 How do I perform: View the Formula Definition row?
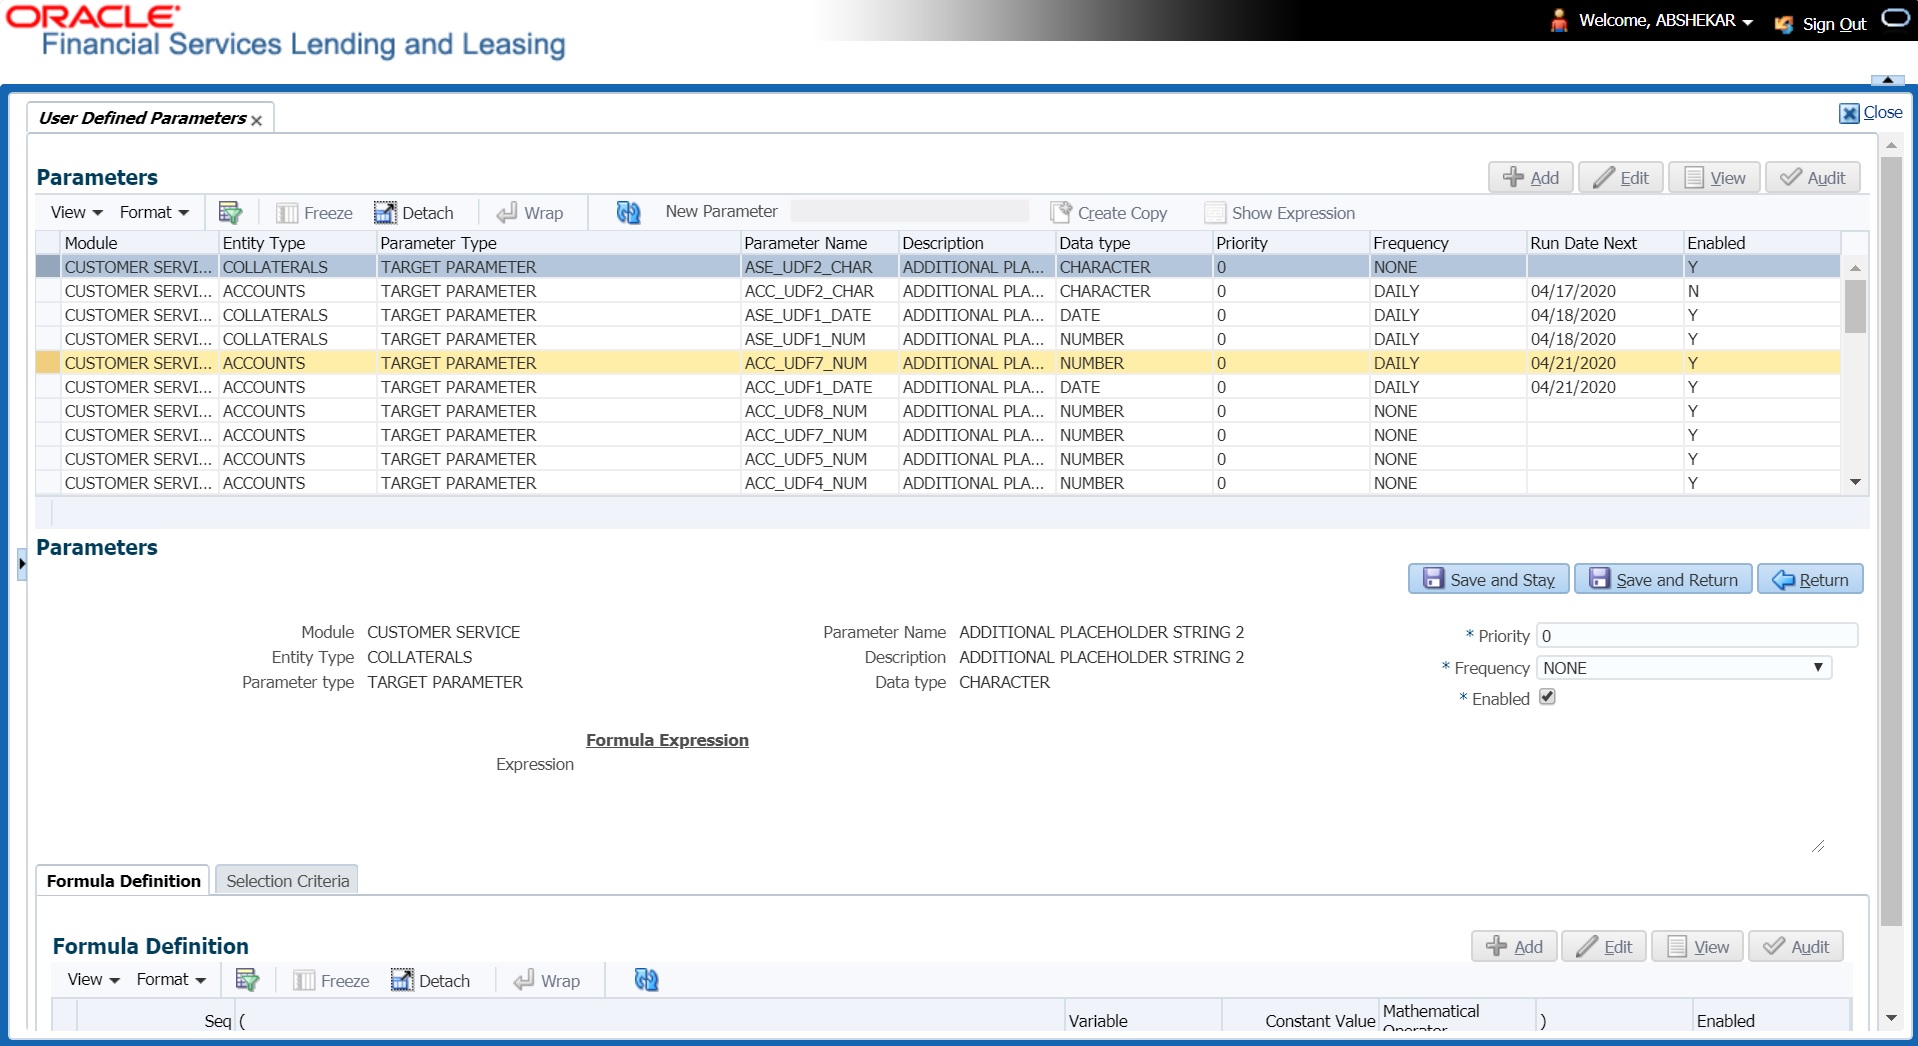(x=1698, y=947)
